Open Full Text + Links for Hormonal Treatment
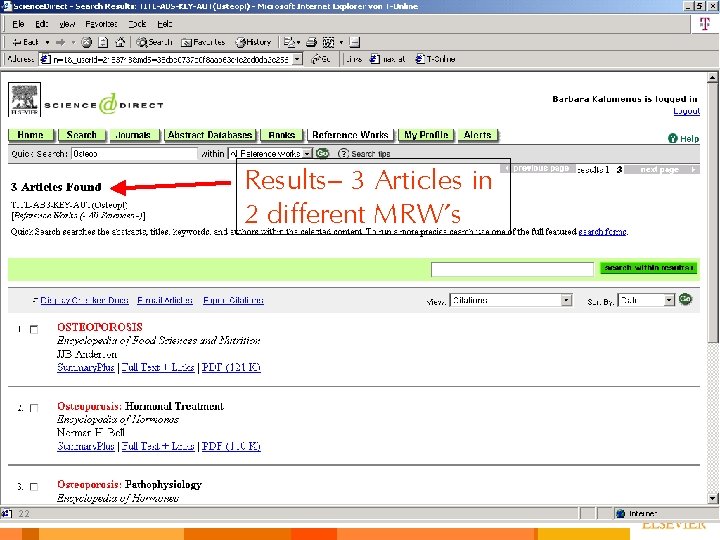Screen dimensions: 720x540 [158, 446]
